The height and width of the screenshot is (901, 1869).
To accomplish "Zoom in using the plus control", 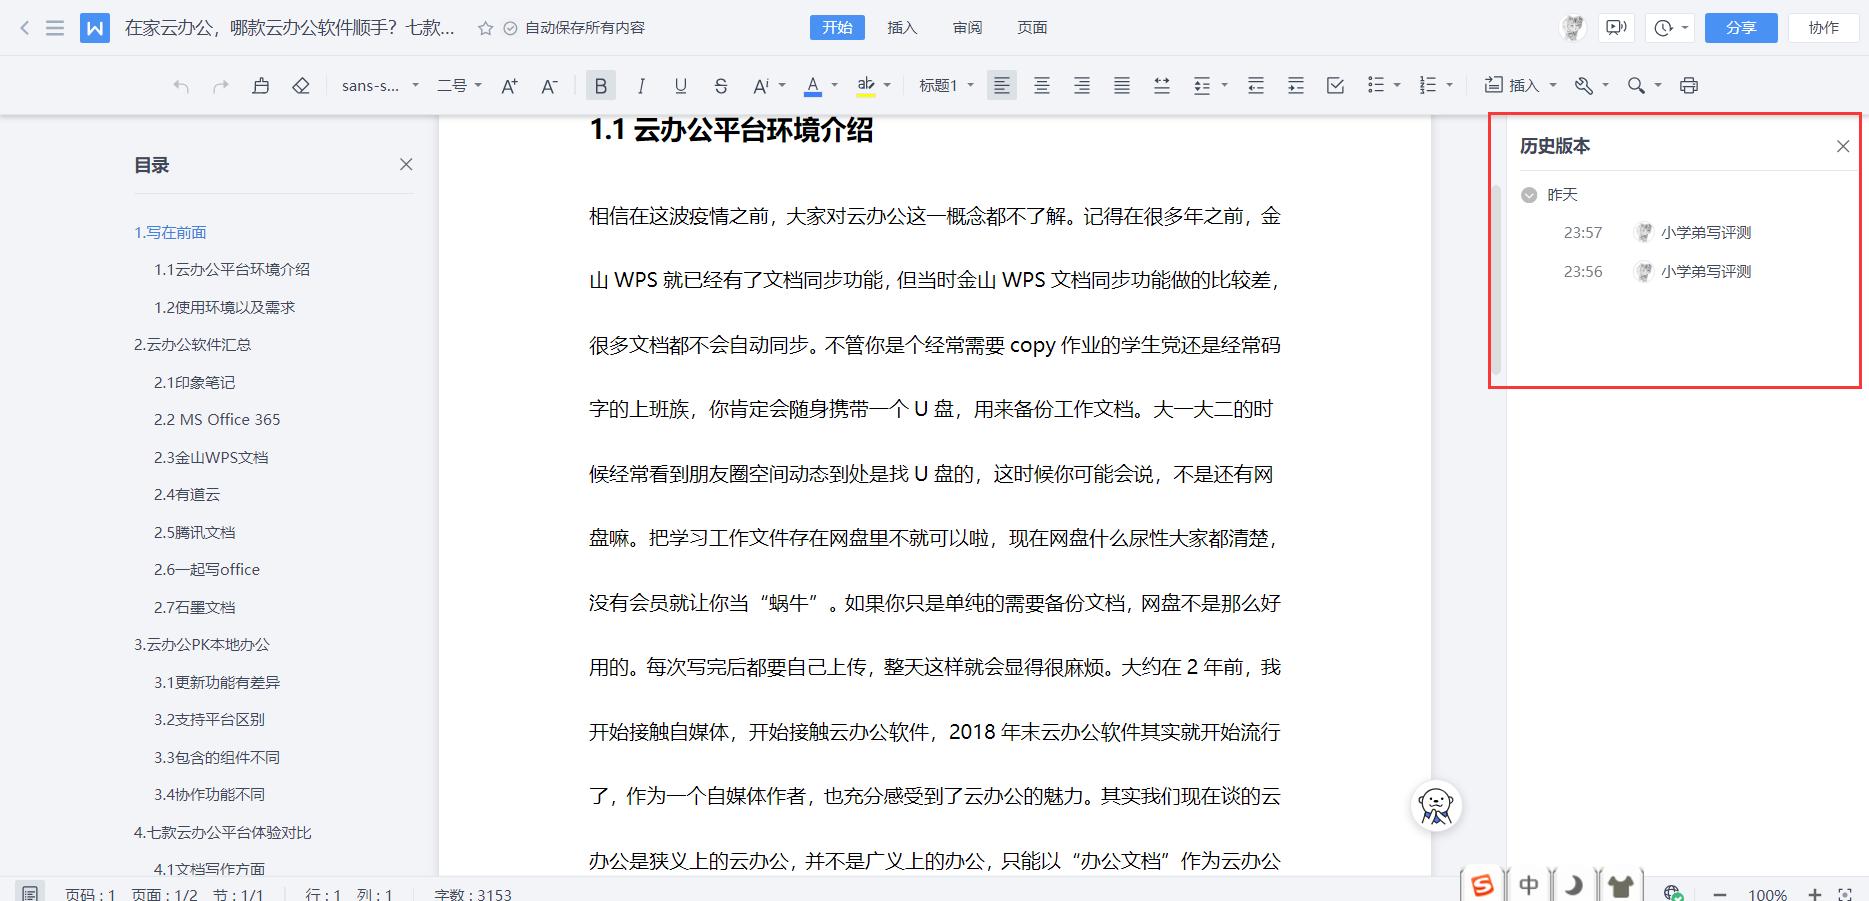I will 1816,894.
